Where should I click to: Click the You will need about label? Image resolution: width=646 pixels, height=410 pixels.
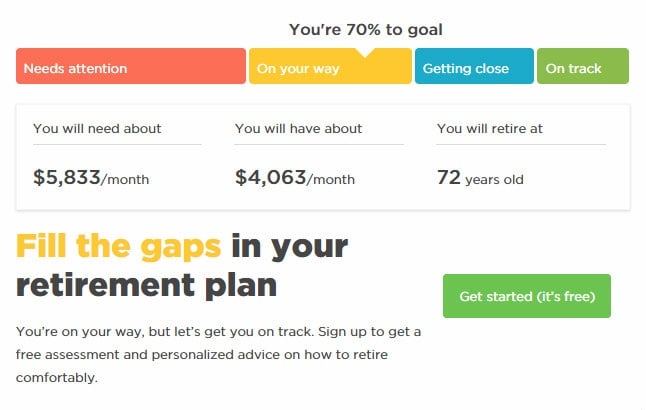pos(97,129)
